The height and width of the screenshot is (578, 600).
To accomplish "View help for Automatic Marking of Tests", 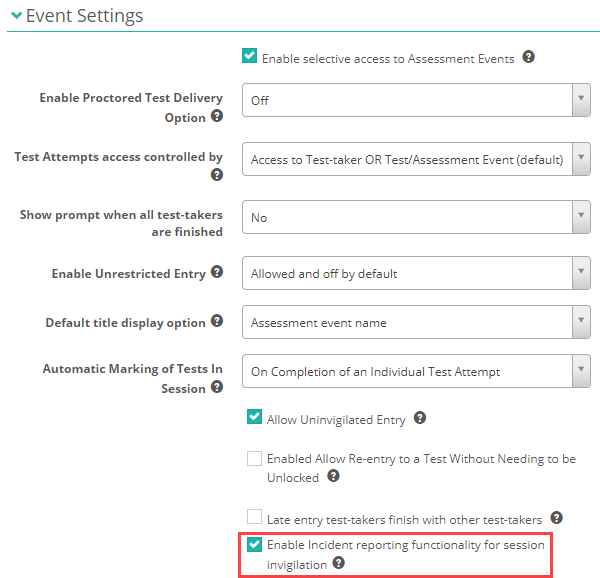I will pyautogui.click(x=216, y=388).
